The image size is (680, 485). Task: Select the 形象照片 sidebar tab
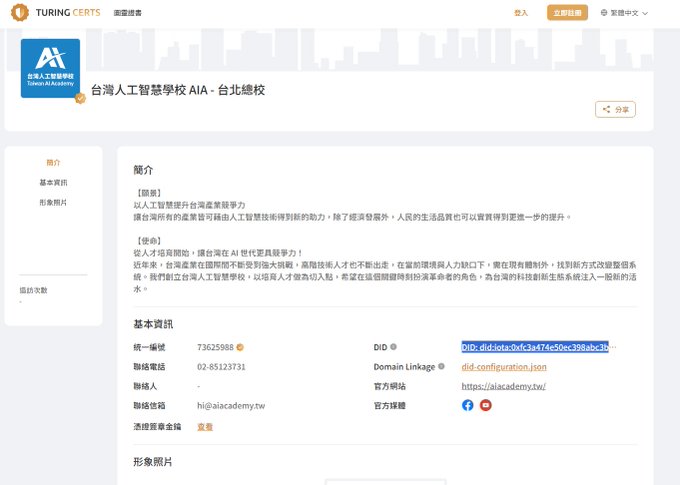pos(53,203)
